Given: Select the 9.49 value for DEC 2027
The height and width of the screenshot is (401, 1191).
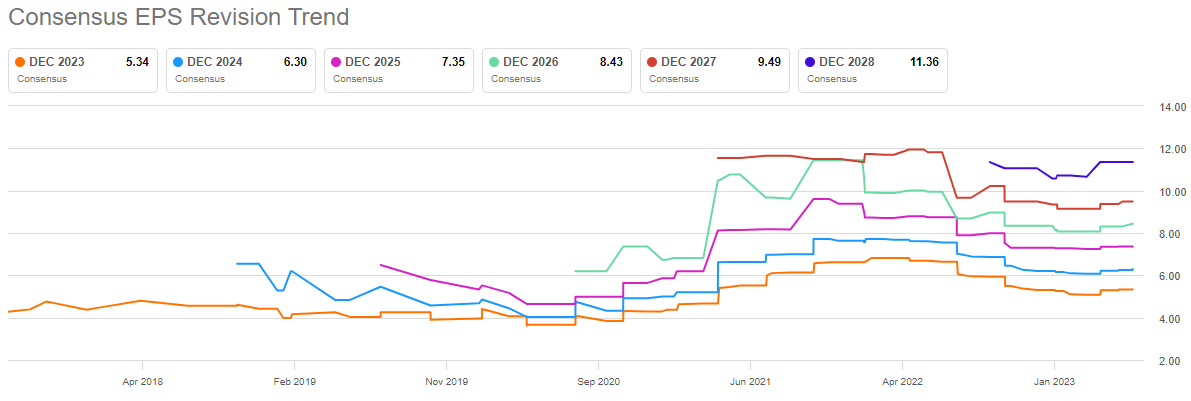Looking at the screenshot, I should 768,62.
